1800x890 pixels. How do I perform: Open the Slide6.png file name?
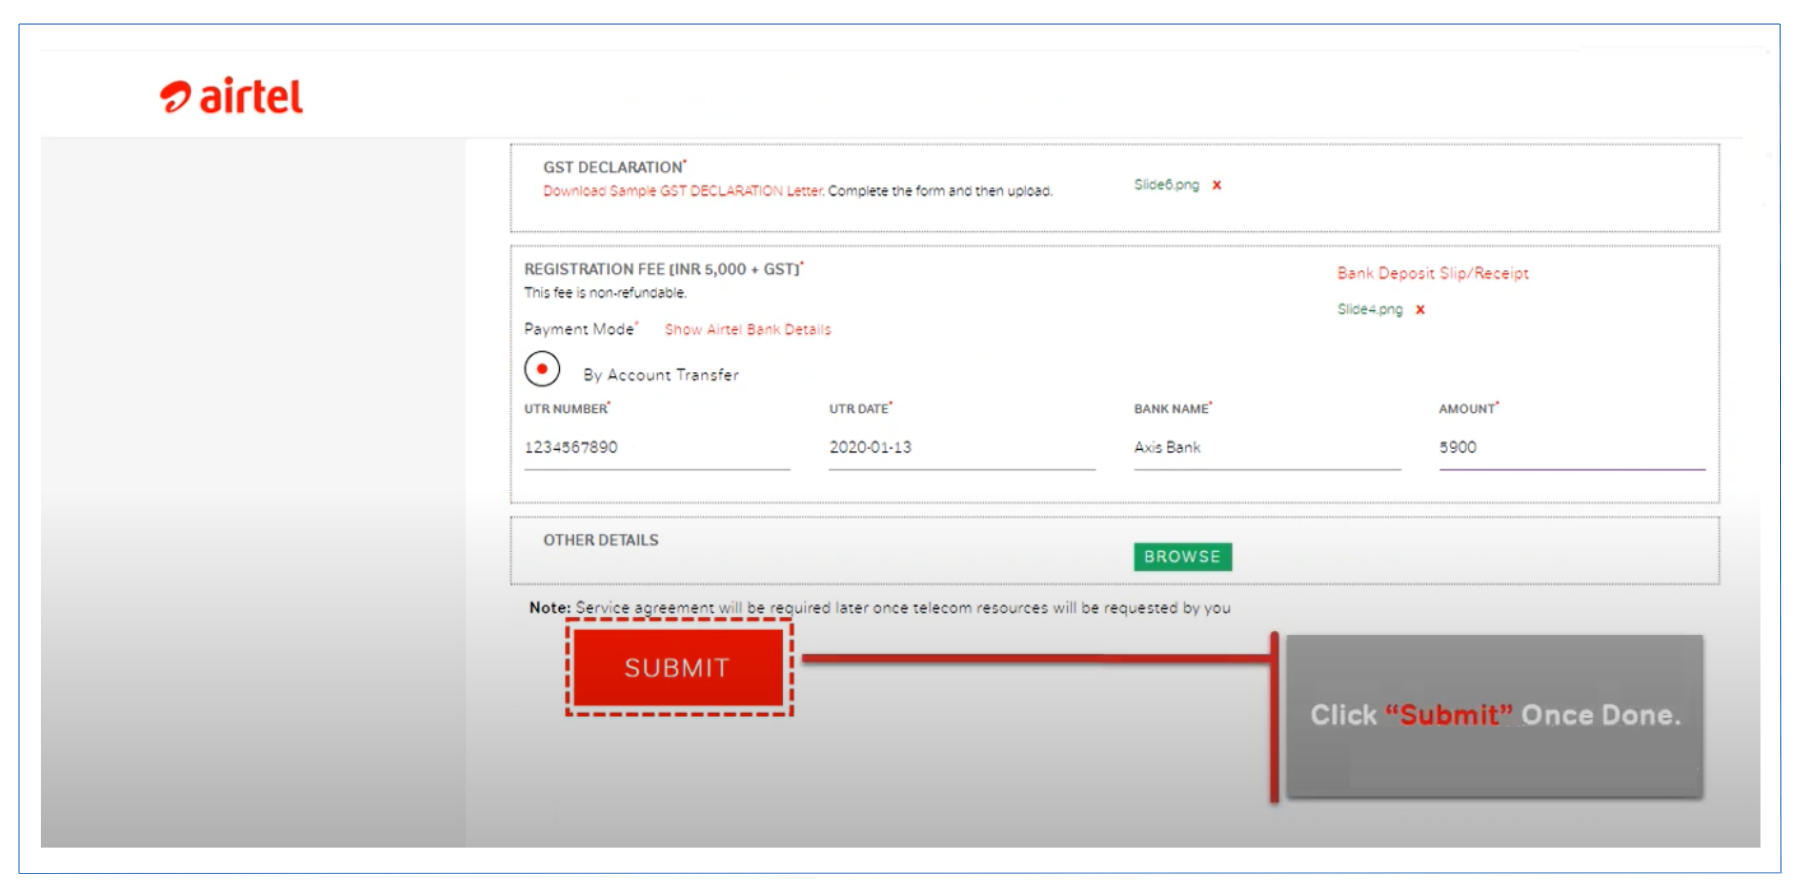click(1166, 185)
